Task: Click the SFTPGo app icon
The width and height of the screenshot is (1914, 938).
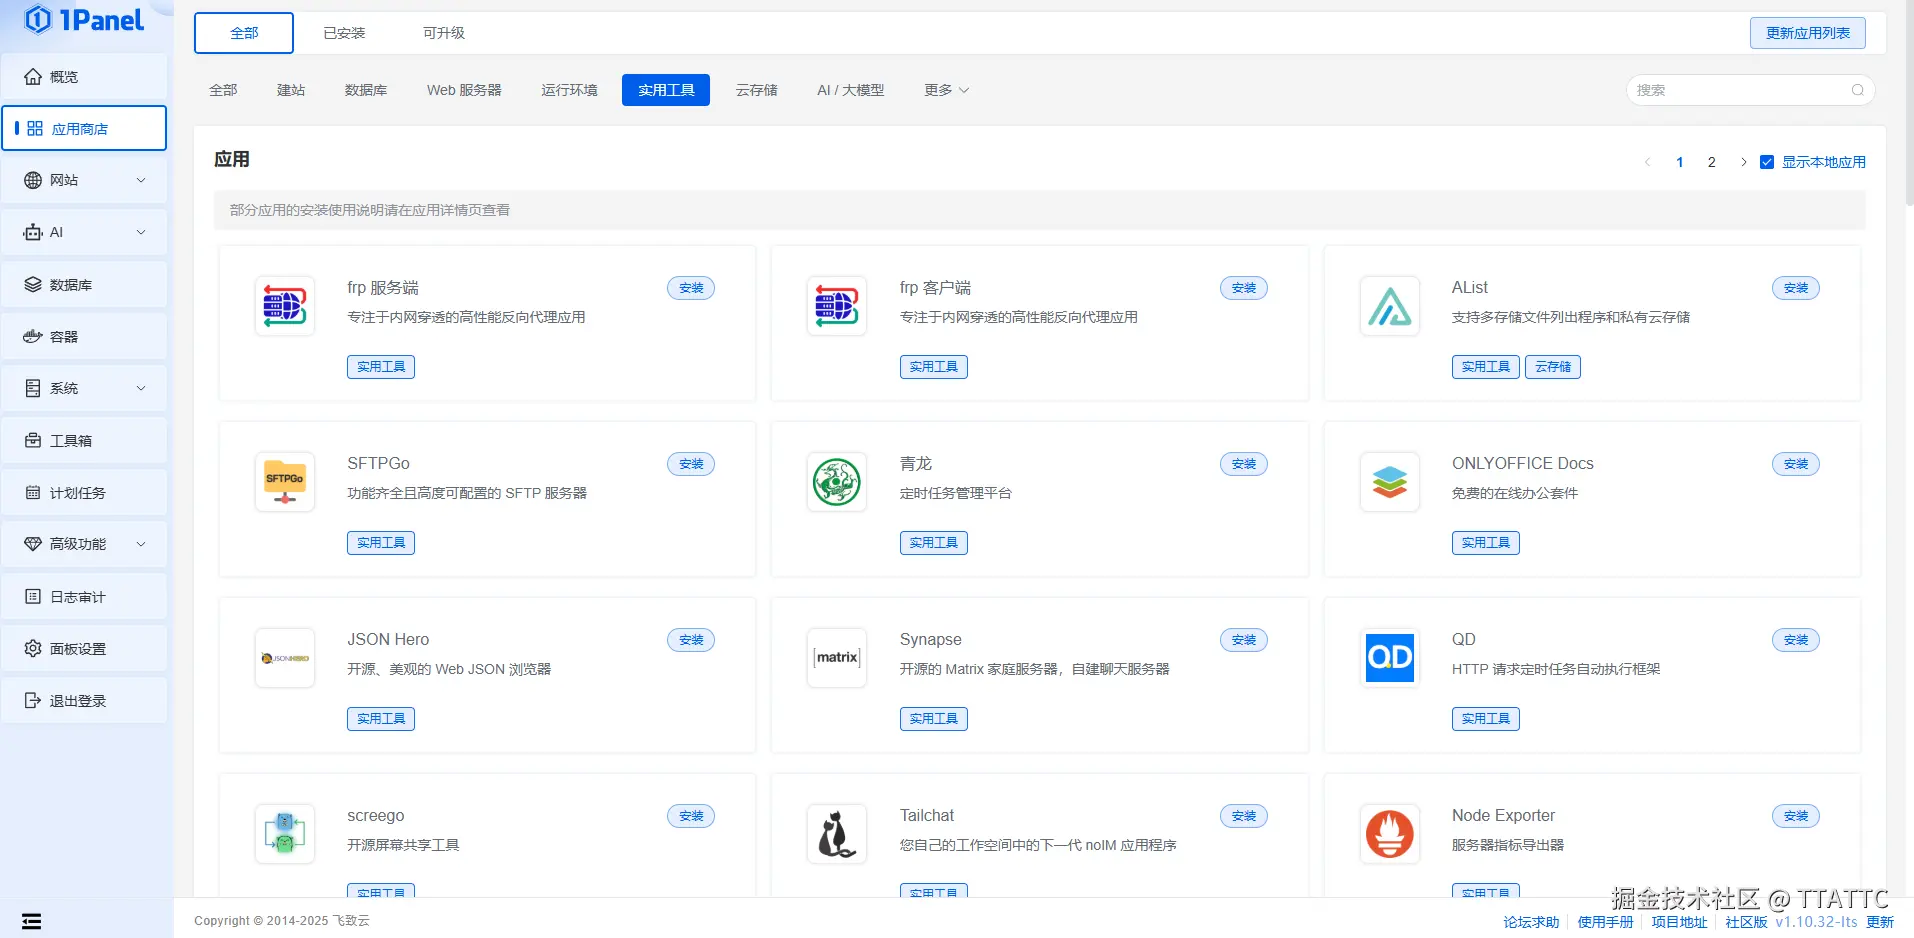Action: (x=285, y=482)
